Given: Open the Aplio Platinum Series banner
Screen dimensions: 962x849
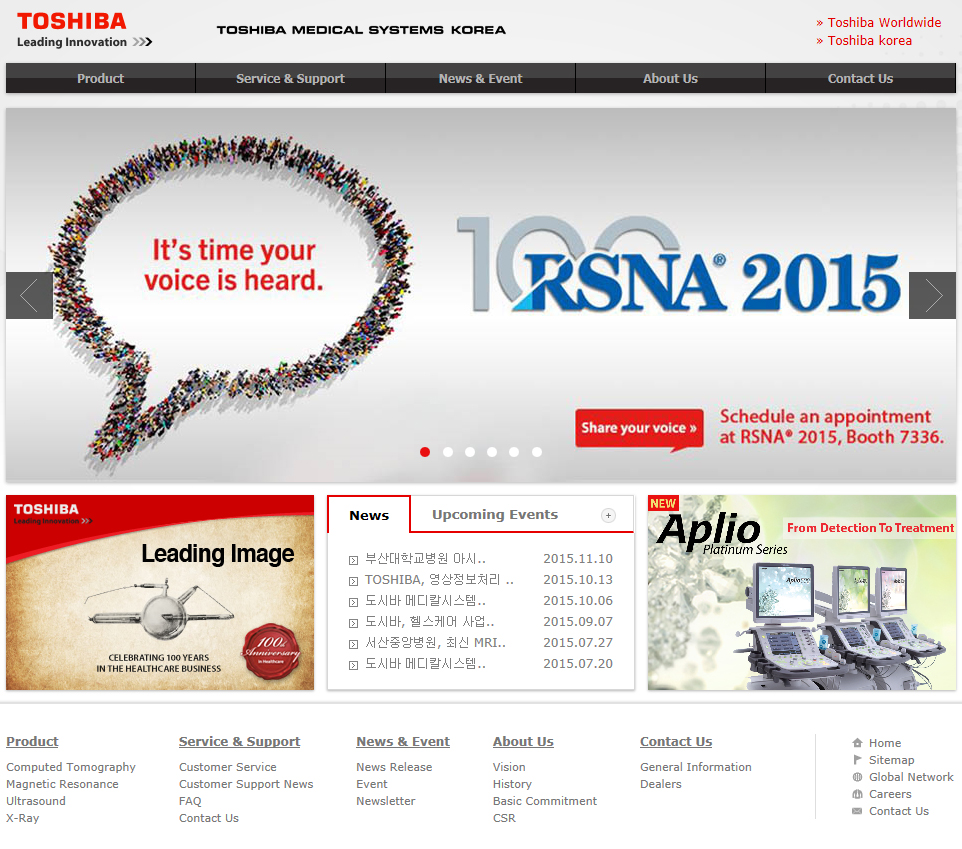Looking at the screenshot, I should click(x=802, y=593).
